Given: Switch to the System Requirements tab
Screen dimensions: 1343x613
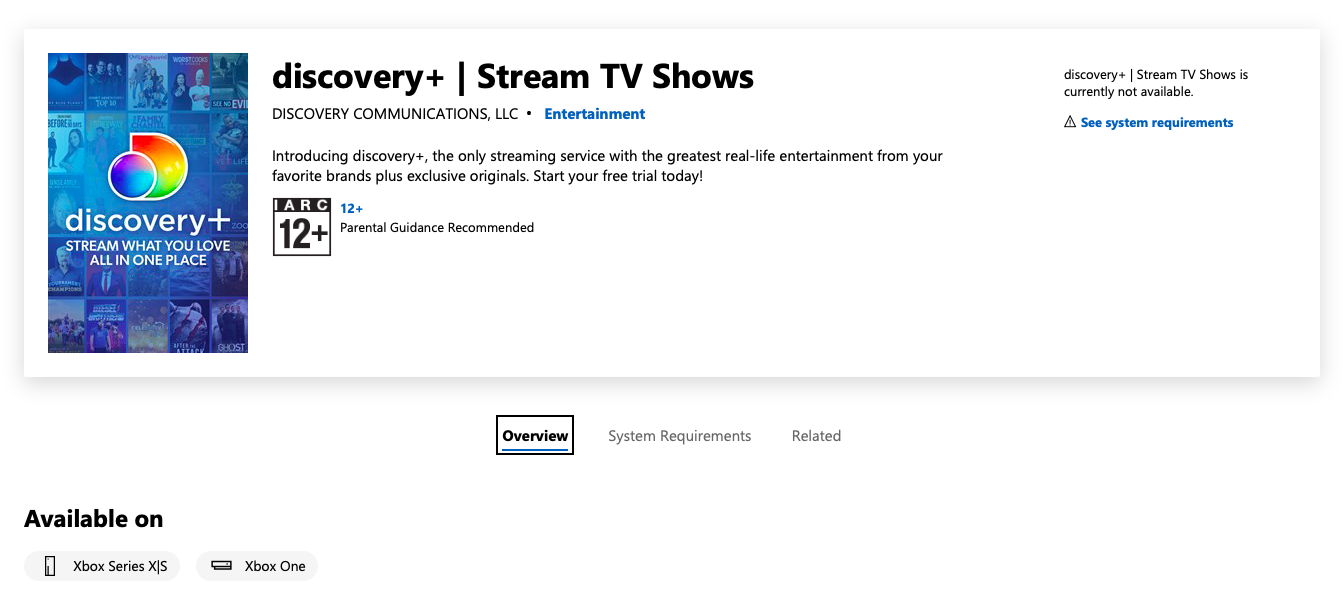Looking at the screenshot, I should 679,436.
